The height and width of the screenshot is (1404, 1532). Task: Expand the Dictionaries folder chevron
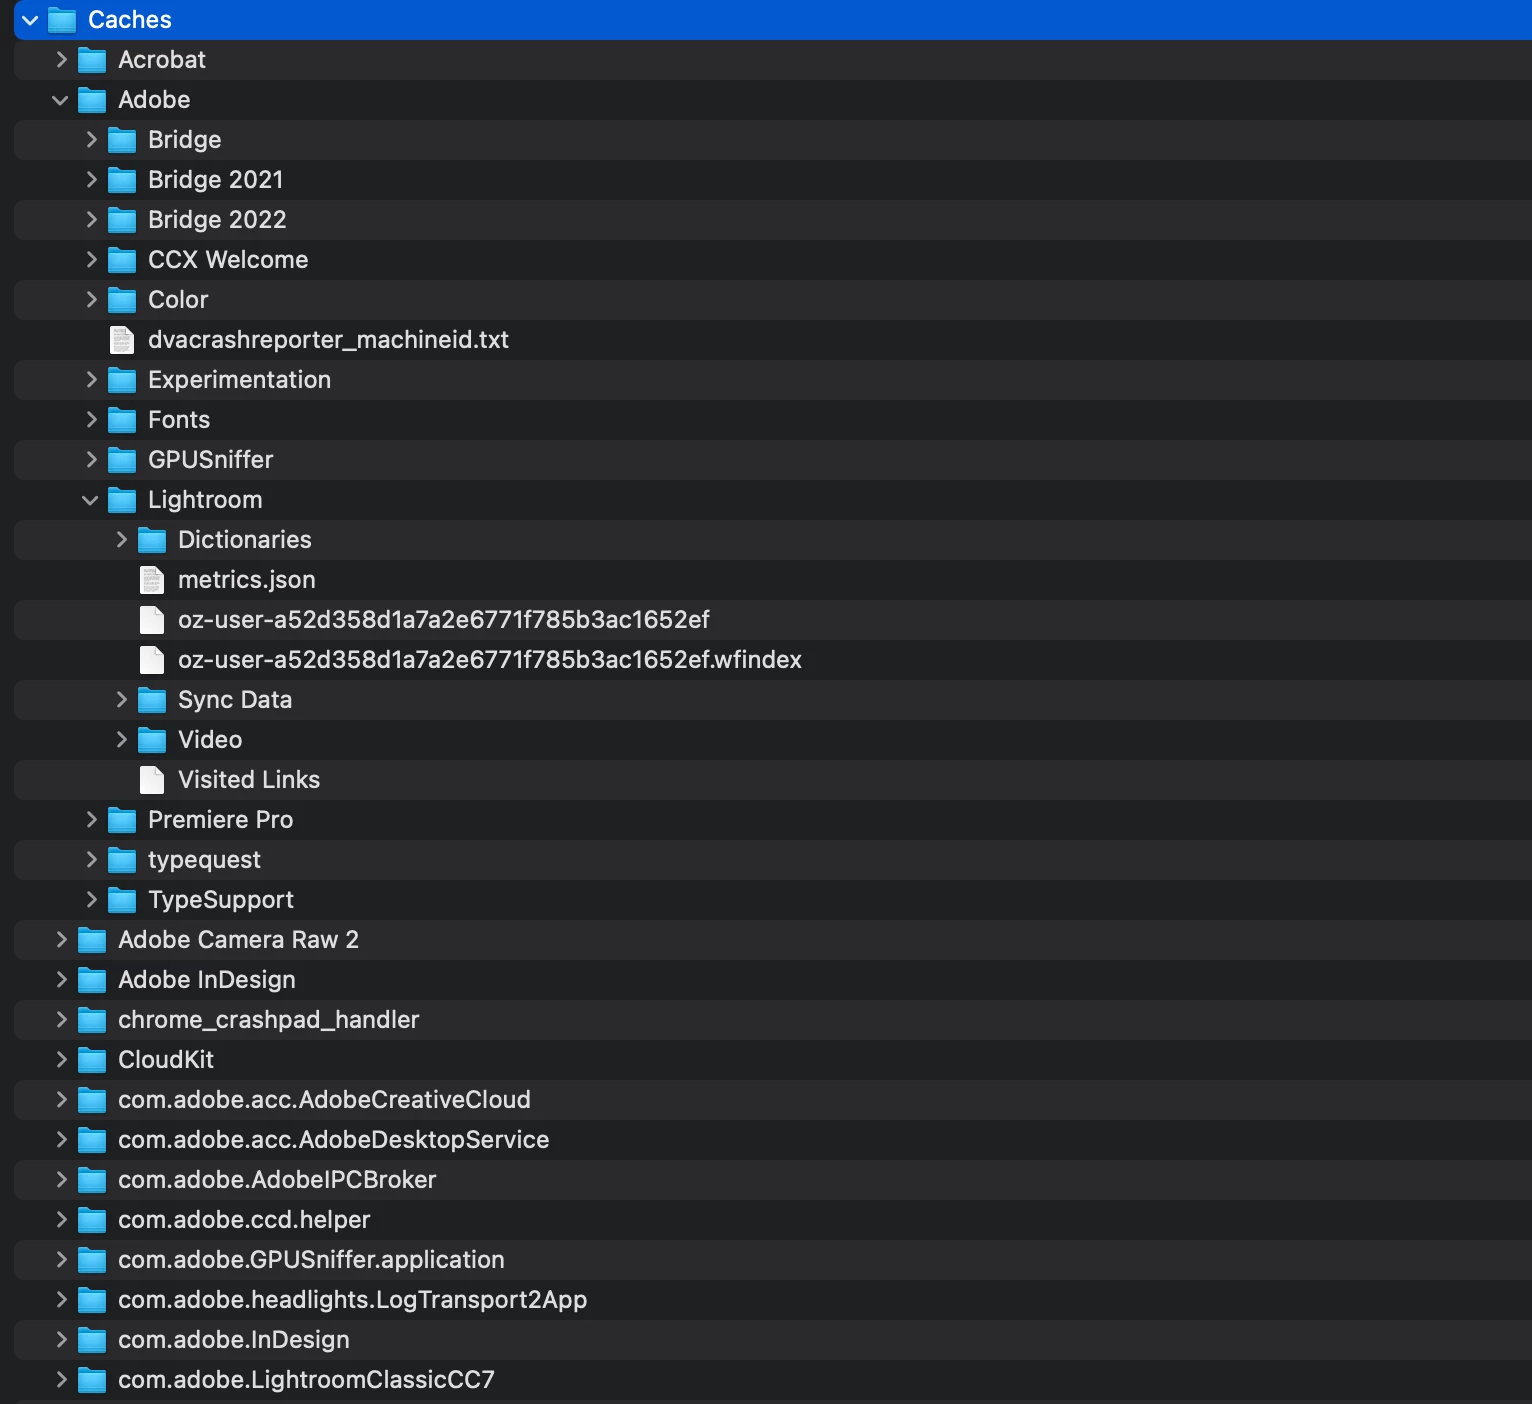[121, 540]
